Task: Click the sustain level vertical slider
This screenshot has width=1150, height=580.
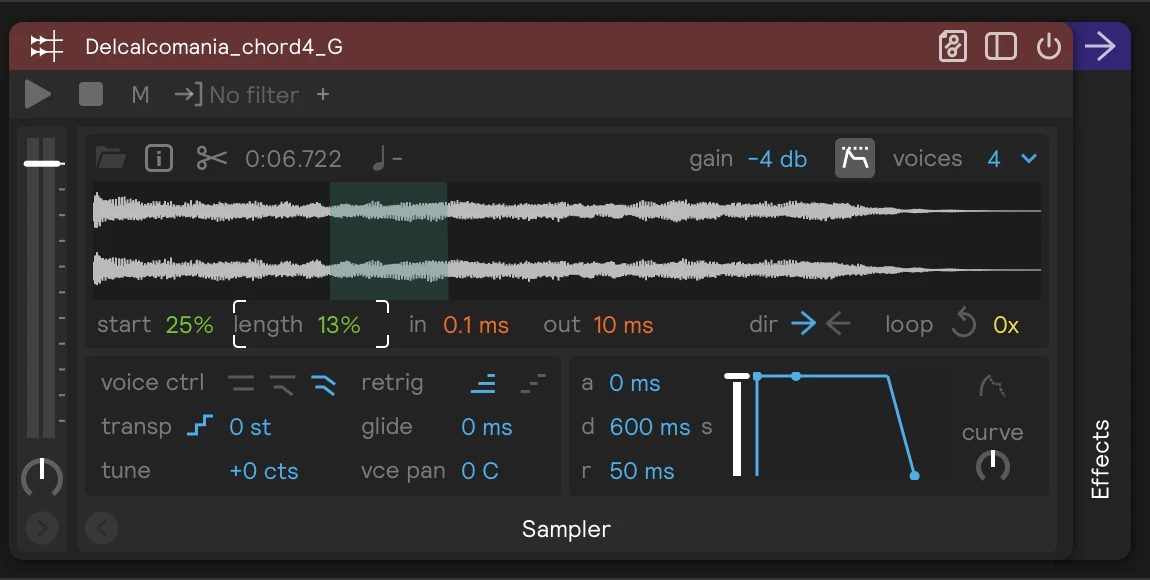Action: [737, 425]
